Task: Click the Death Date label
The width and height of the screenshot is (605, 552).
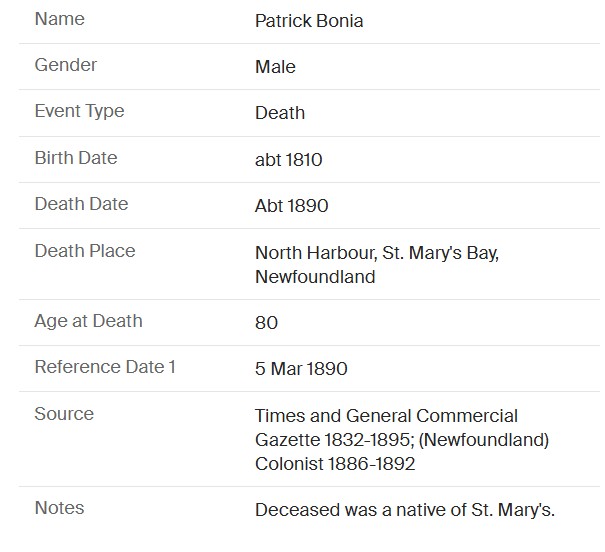Action: pyautogui.click(x=81, y=204)
